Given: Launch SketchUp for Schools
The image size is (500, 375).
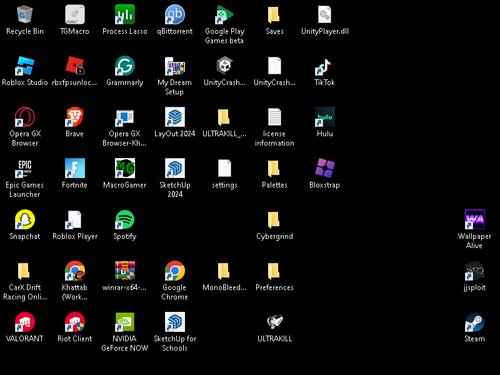Looking at the screenshot, I should point(175,322).
